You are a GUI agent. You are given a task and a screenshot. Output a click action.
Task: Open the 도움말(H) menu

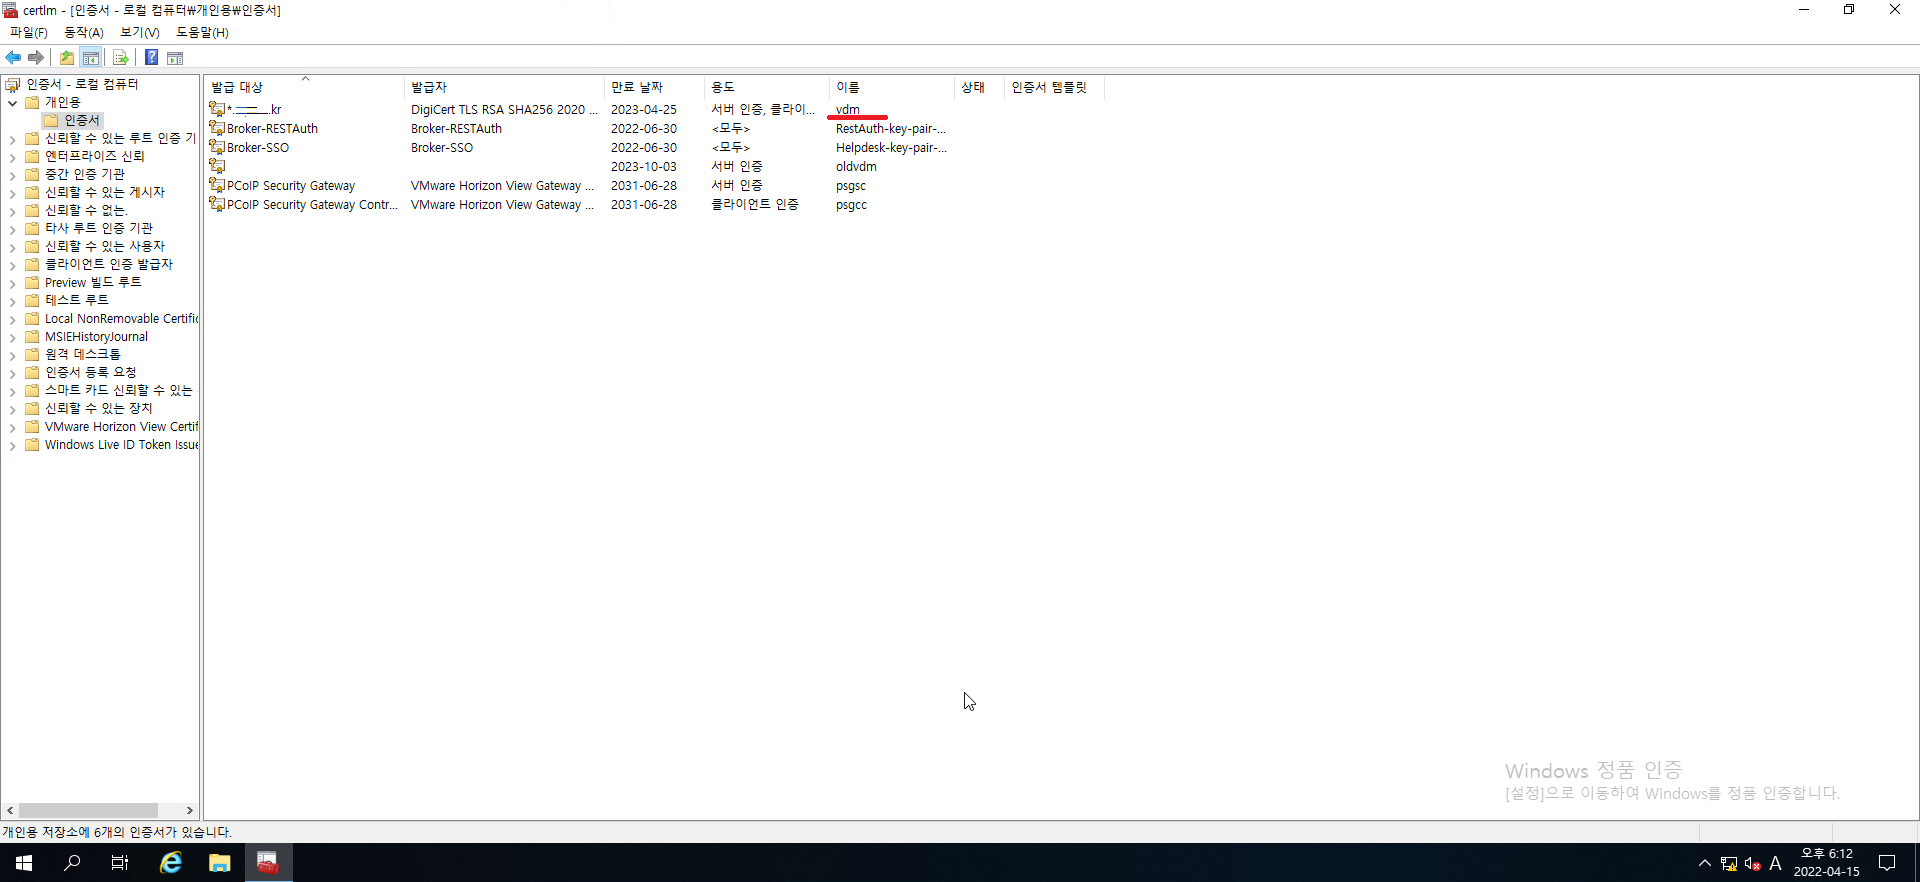(202, 32)
